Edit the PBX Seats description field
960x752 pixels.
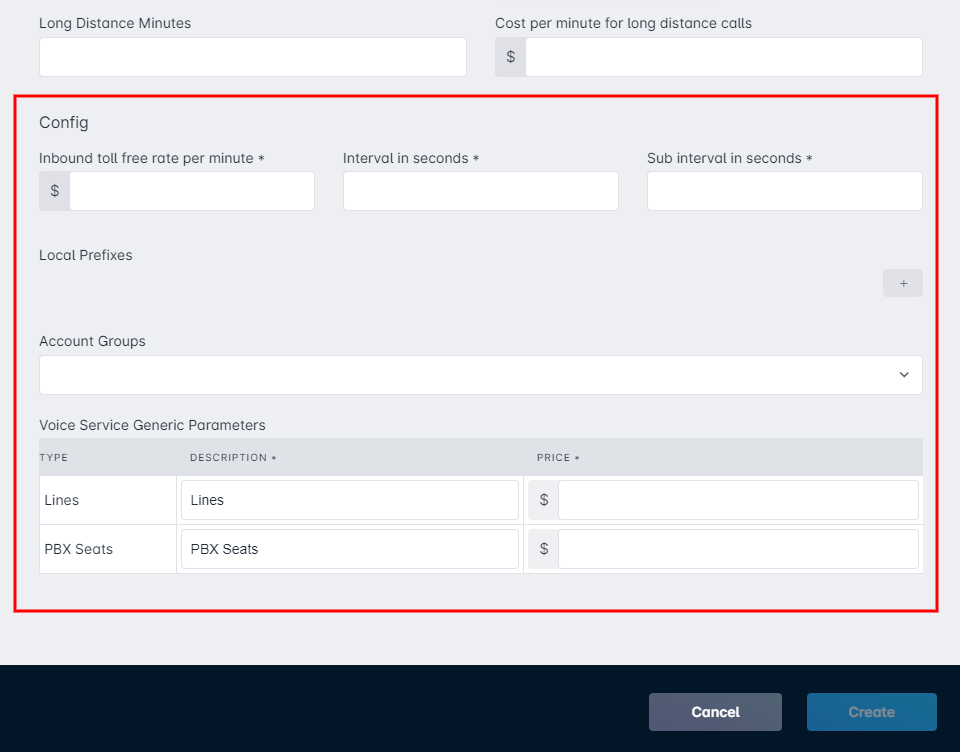click(350, 549)
